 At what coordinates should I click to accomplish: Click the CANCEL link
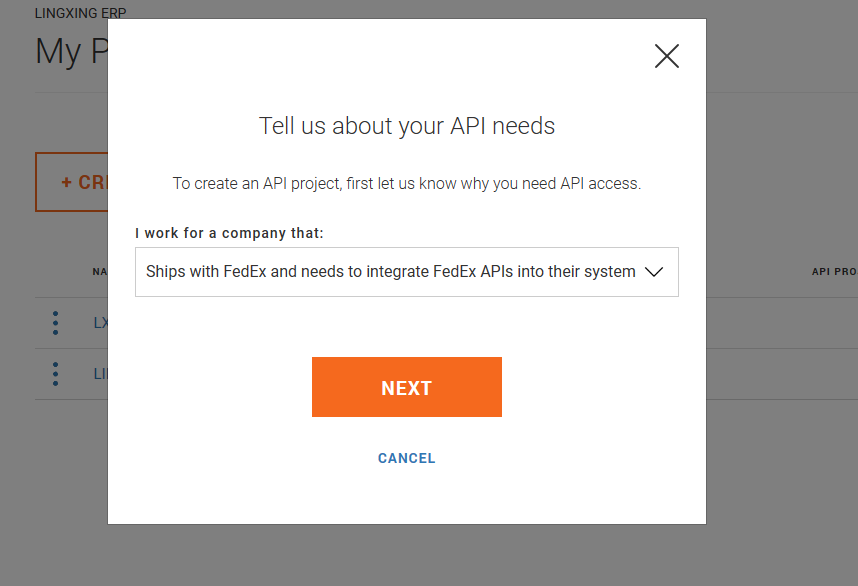click(406, 458)
